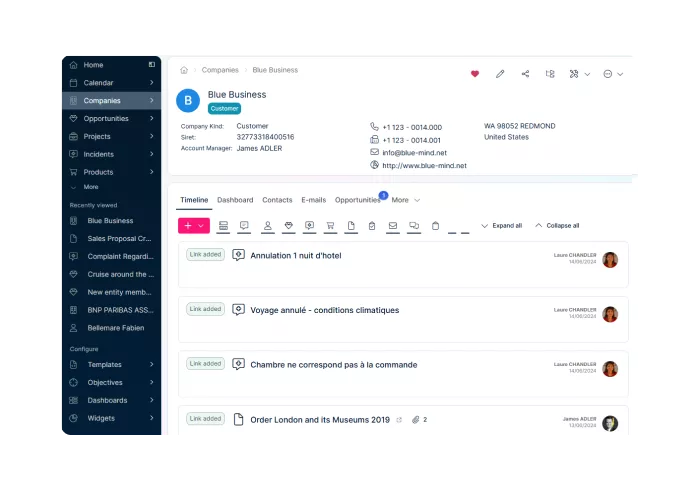Click paperclip attachment icon on Order London

tap(415, 420)
